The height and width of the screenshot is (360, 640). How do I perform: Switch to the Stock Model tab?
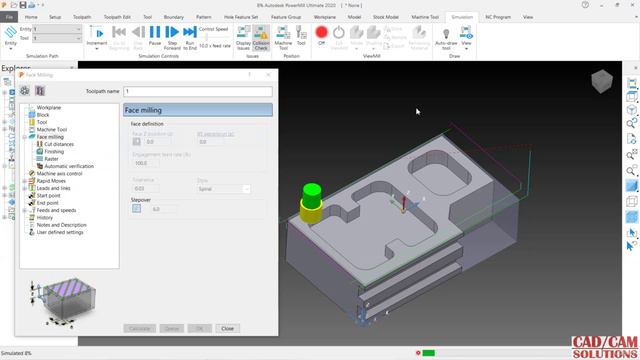386,17
